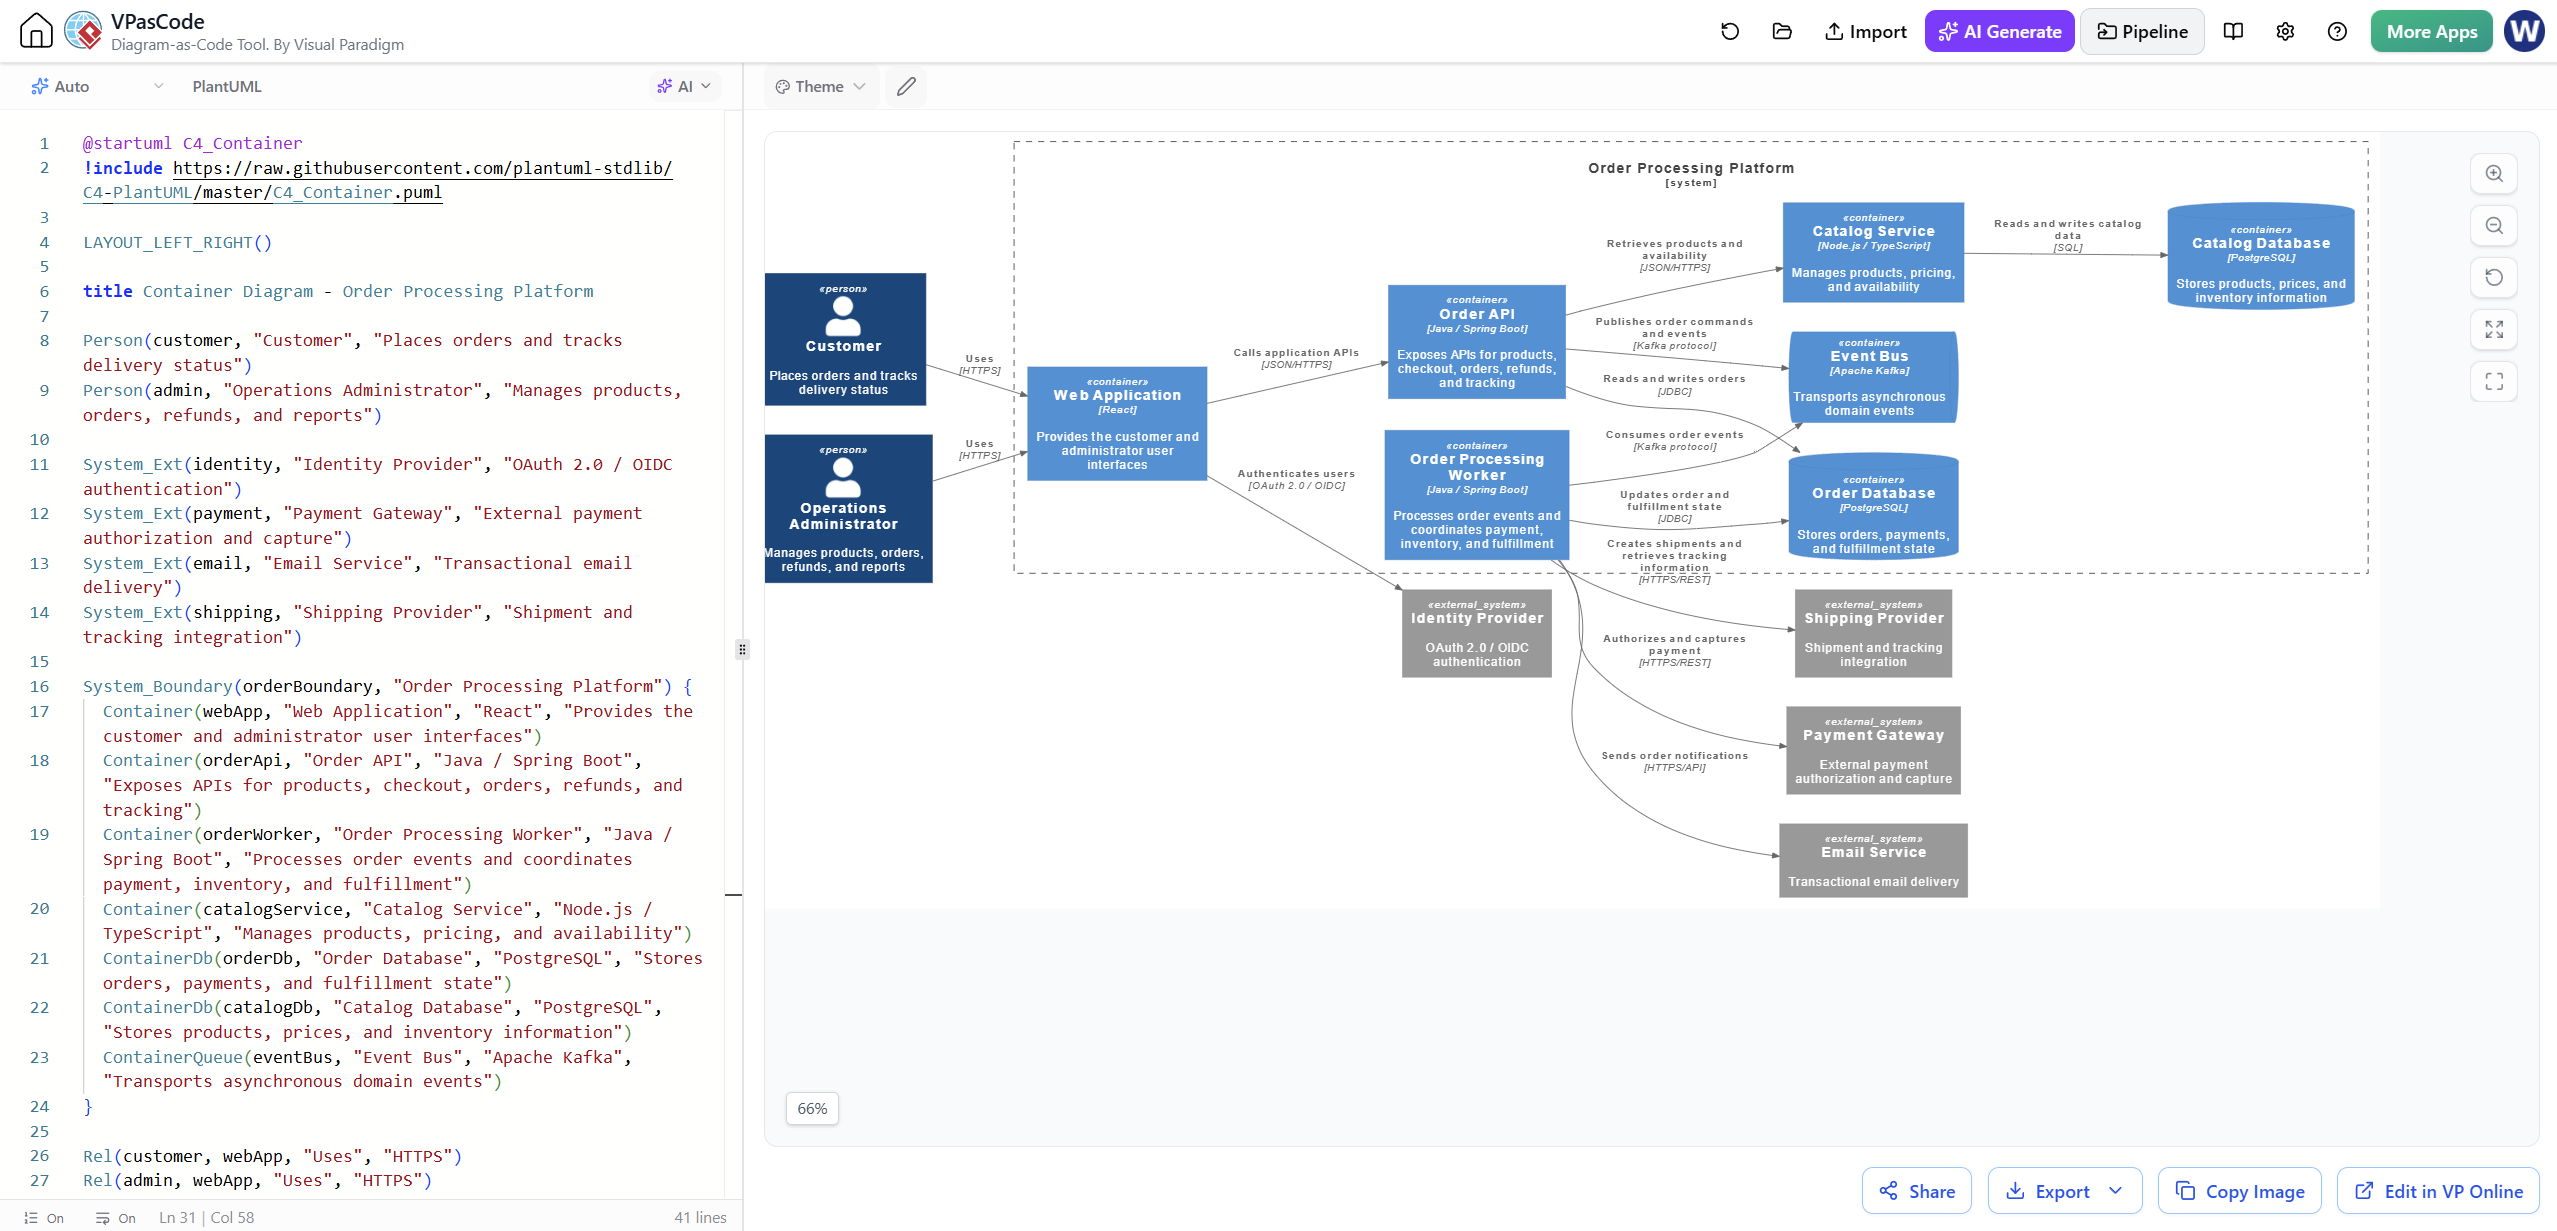Fit diagram to screen with arrows icon
Image resolution: width=2557 pixels, height=1231 pixels.
pyautogui.click(x=2494, y=330)
